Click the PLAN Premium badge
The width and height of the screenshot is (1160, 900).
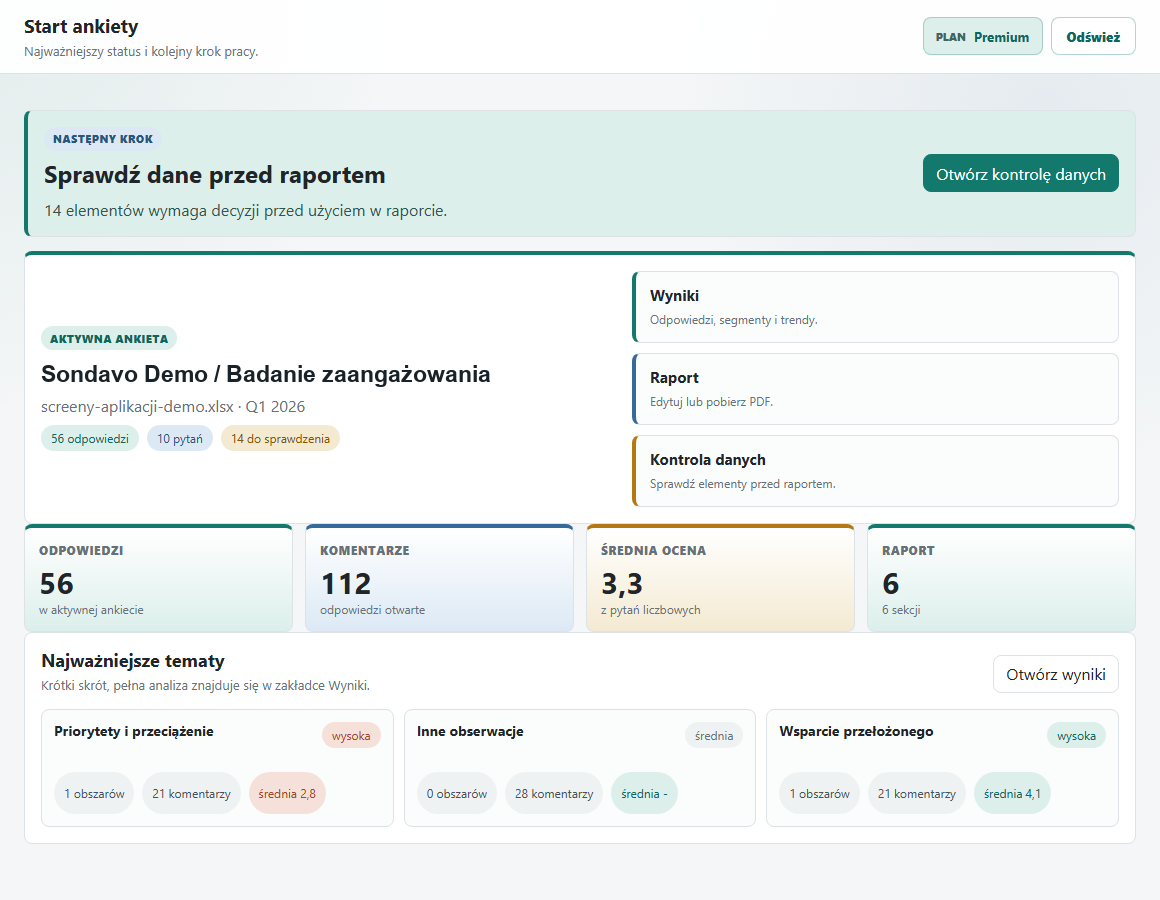click(x=982, y=37)
